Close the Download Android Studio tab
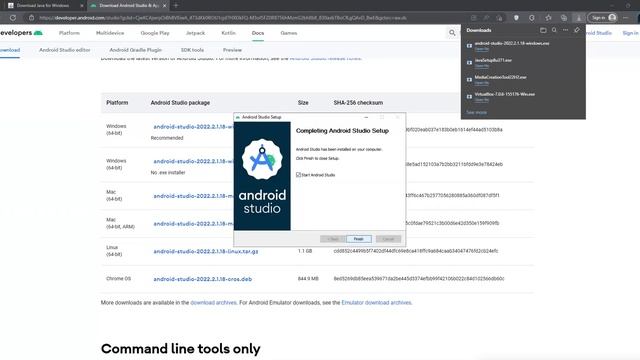This screenshot has height=360, width=640. 164,6
